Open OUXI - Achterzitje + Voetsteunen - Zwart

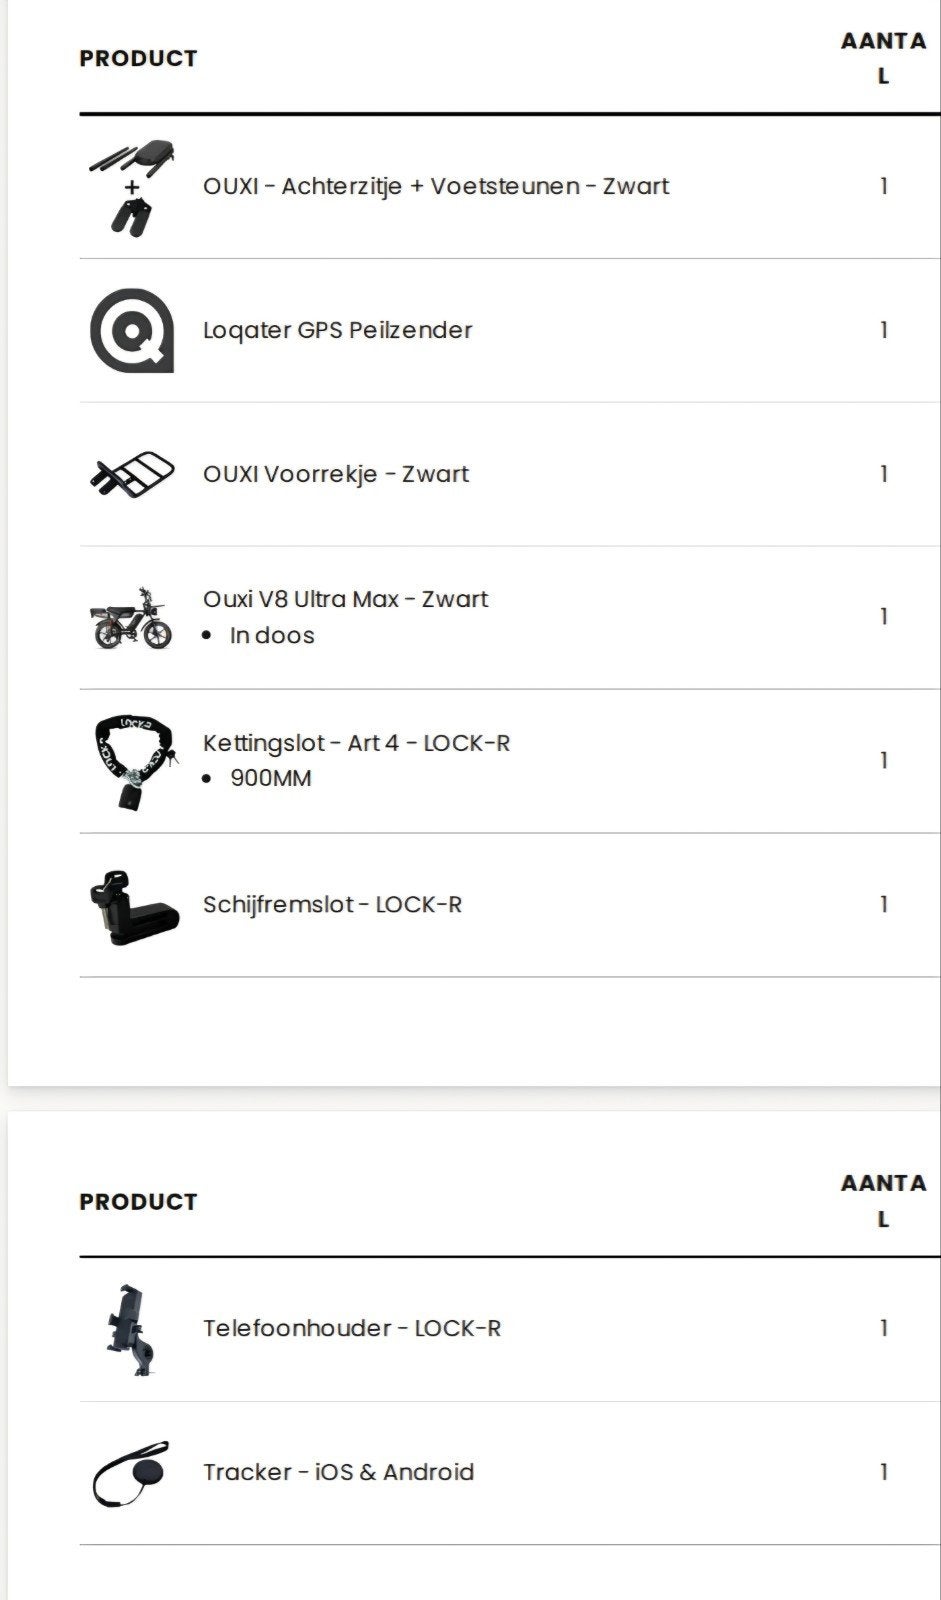click(435, 186)
